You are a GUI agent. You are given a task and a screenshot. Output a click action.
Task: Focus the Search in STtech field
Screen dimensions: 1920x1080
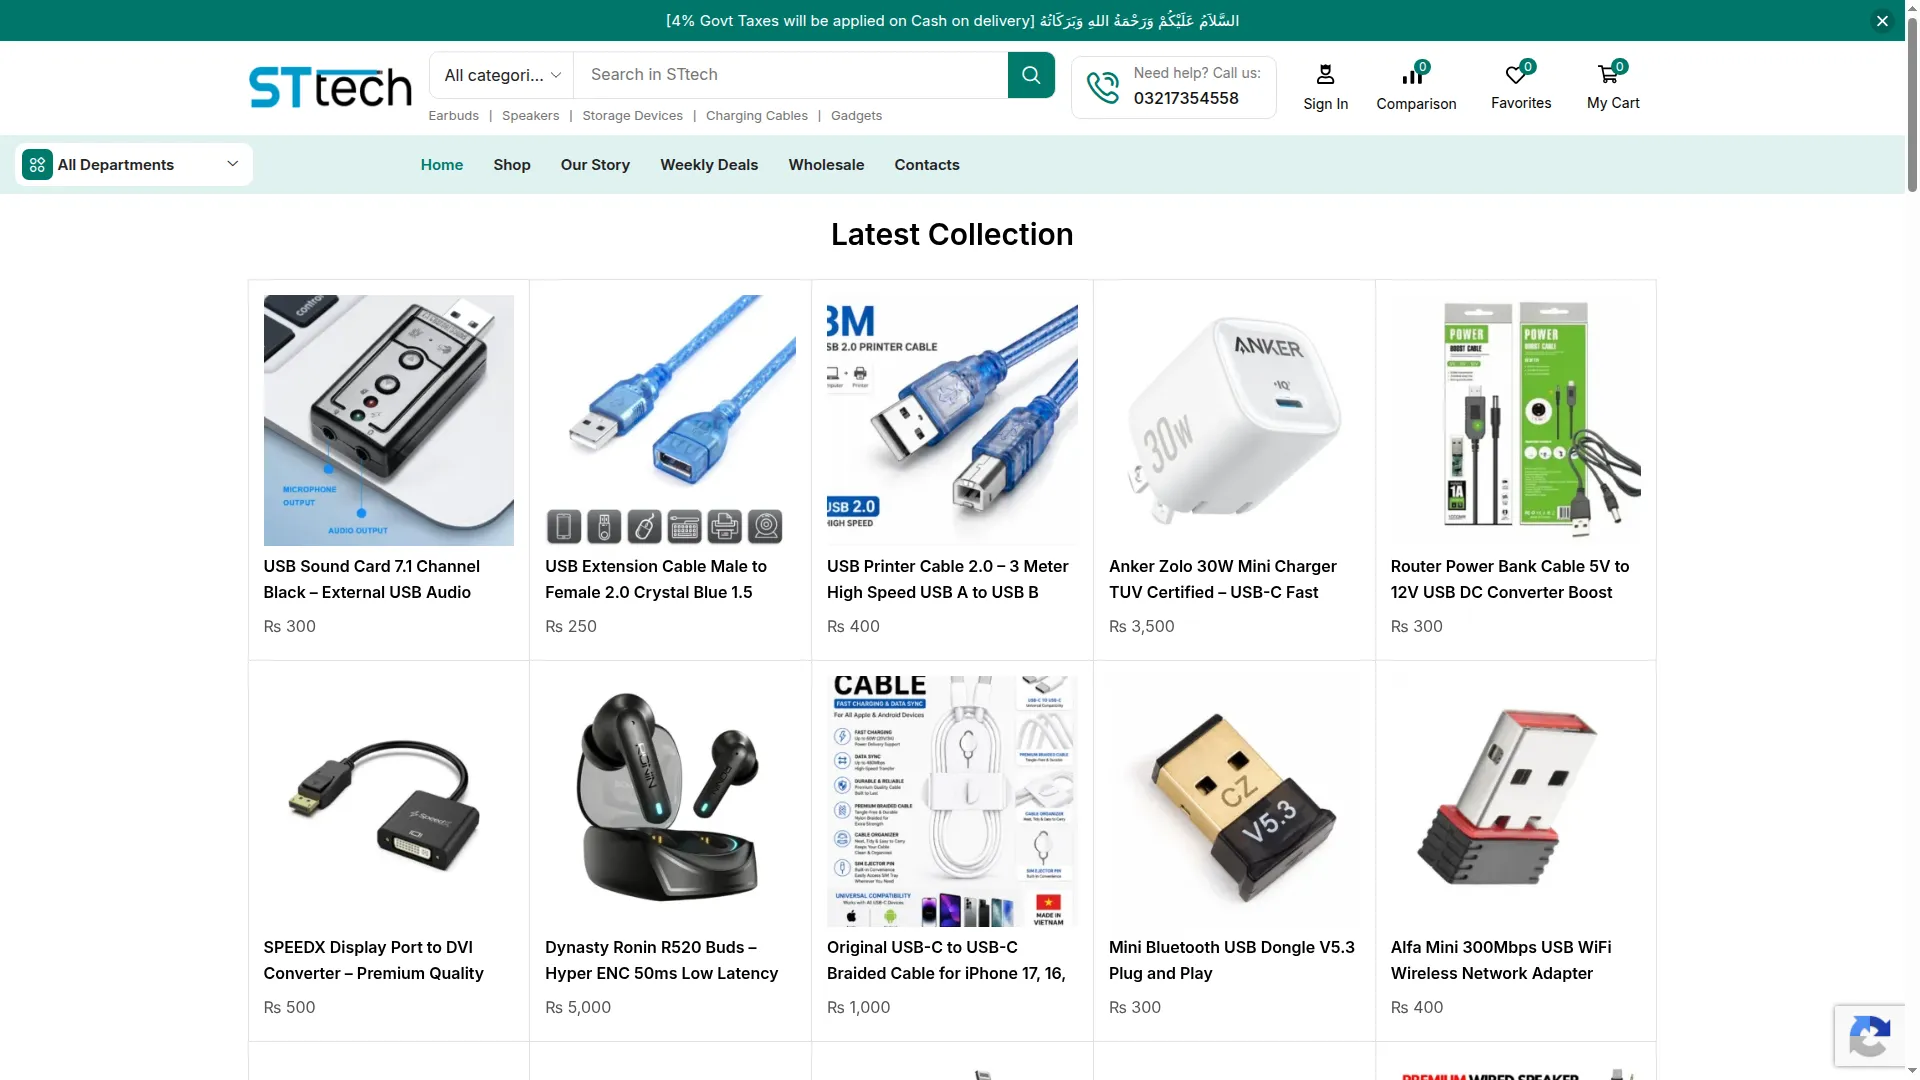click(791, 75)
